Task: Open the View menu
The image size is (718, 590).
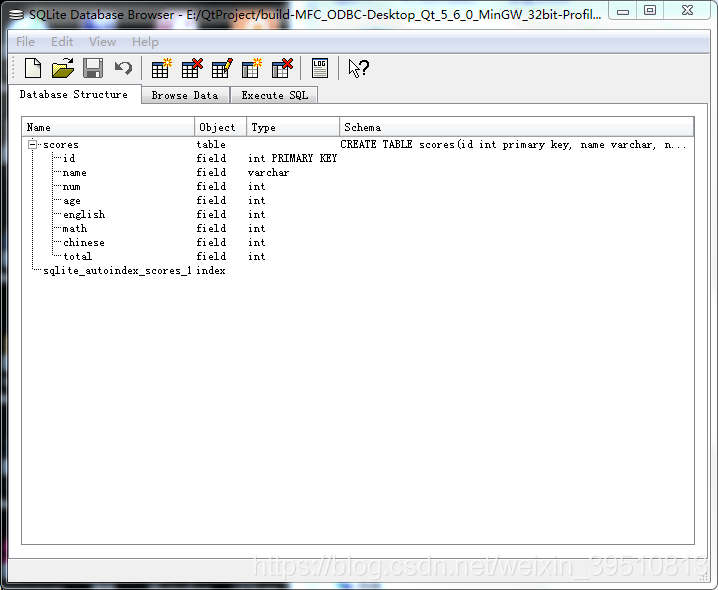Action: [x=102, y=42]
